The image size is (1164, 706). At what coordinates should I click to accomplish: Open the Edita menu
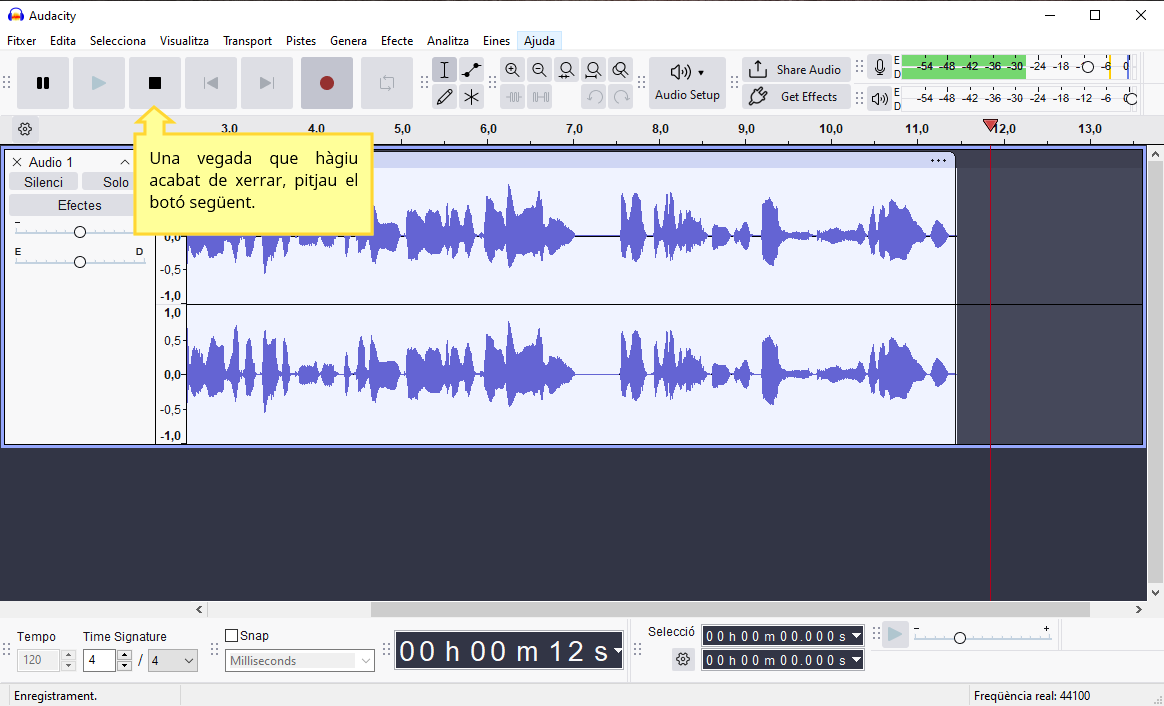click(x=63, y=41)
